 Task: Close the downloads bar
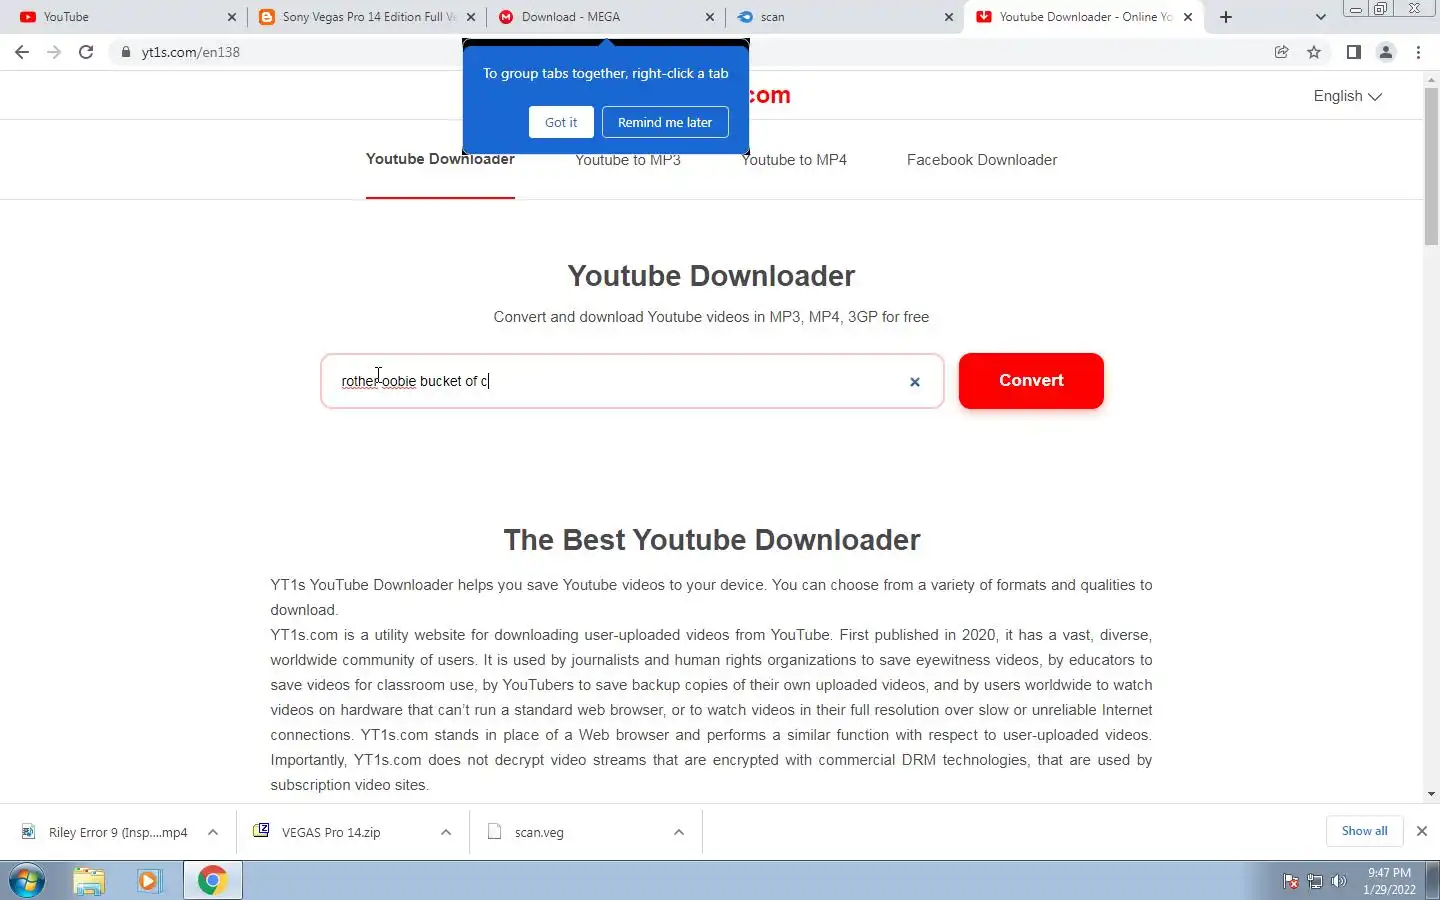(1422, 831)
